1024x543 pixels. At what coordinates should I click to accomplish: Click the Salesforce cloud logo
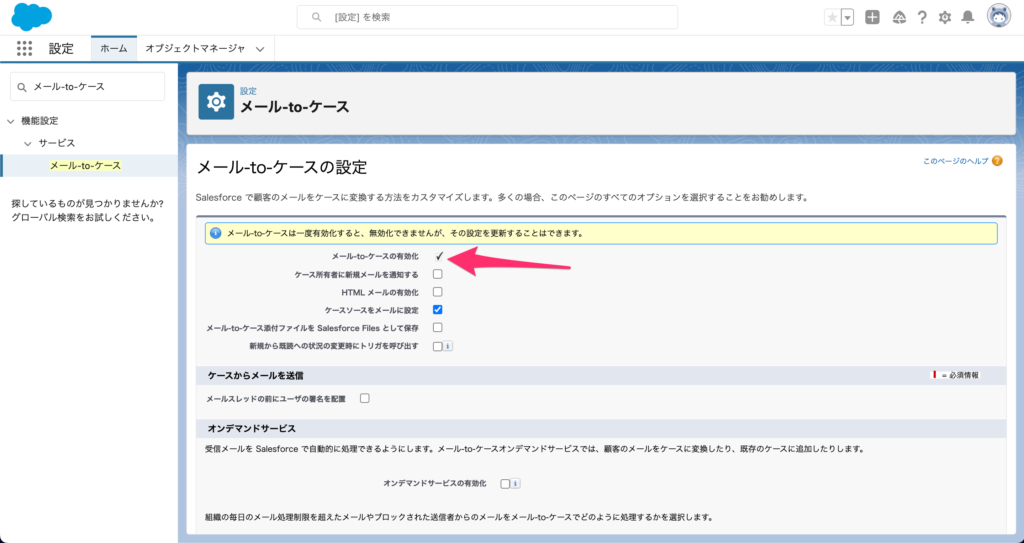coord(31,17)
